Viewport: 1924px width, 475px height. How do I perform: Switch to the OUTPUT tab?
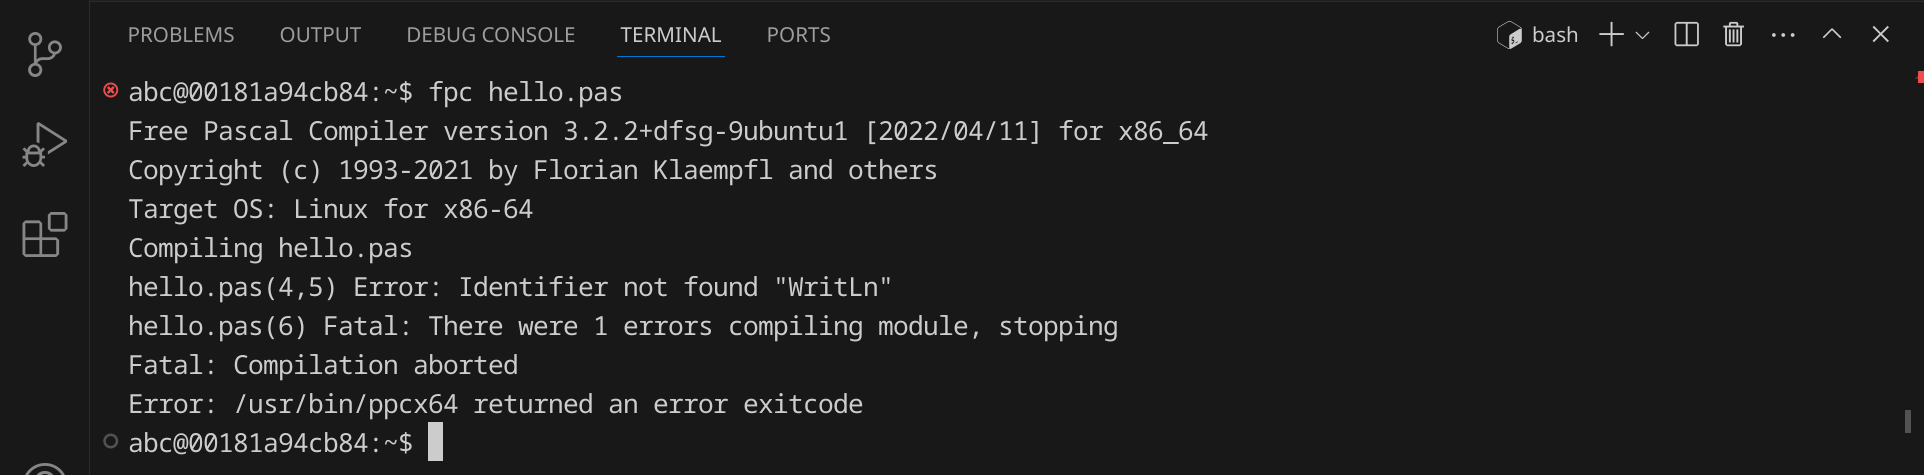(320, 35)
